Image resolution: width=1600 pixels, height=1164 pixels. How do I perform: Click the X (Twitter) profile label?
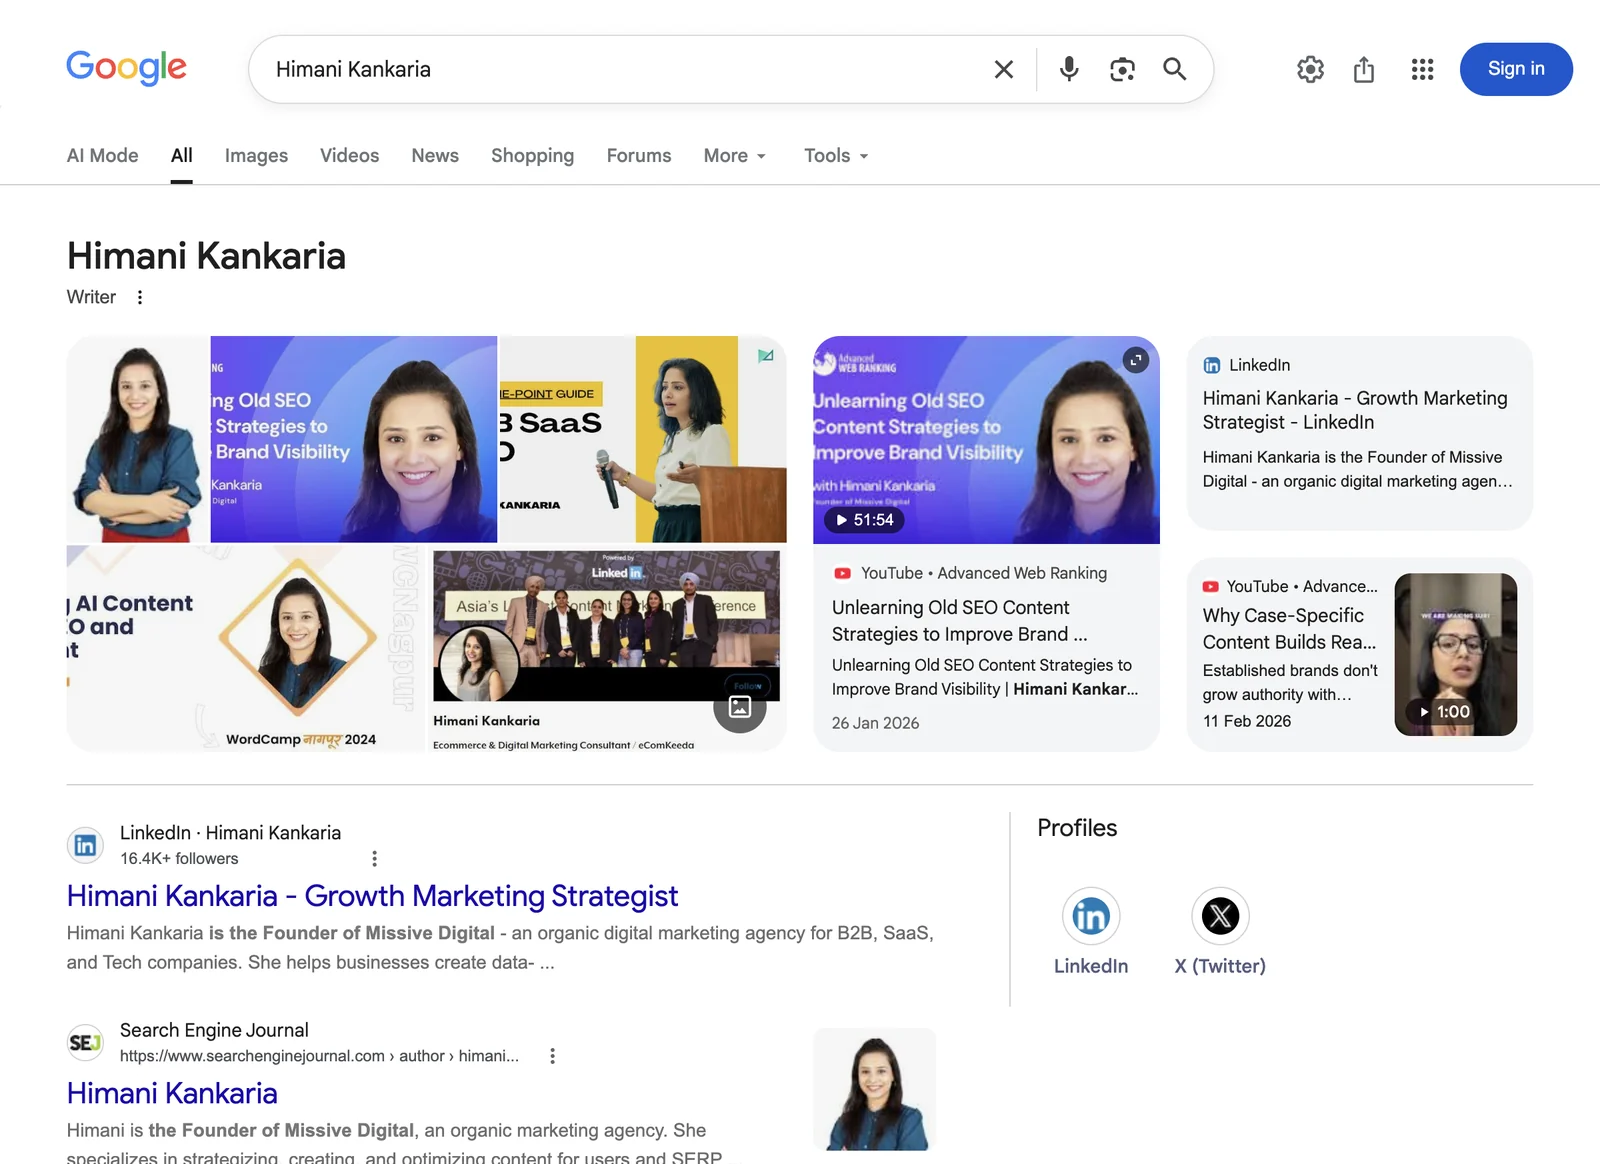(1220, 966)
